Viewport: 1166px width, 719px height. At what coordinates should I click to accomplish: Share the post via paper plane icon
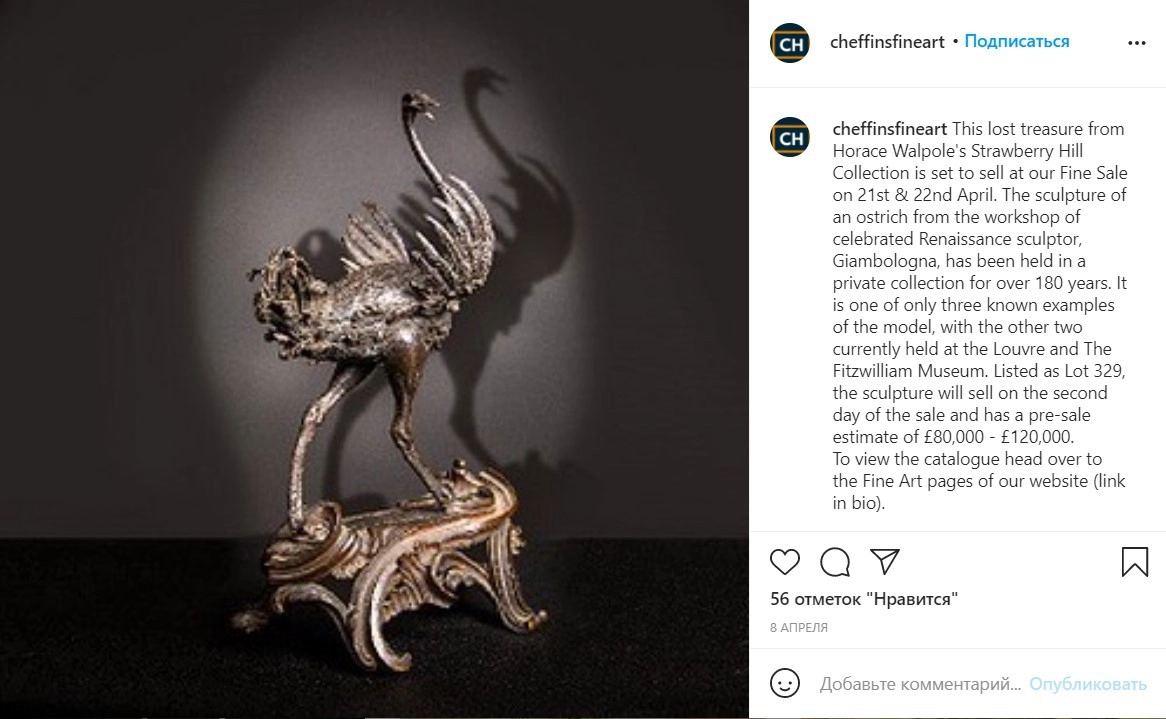tap(885, 561)
